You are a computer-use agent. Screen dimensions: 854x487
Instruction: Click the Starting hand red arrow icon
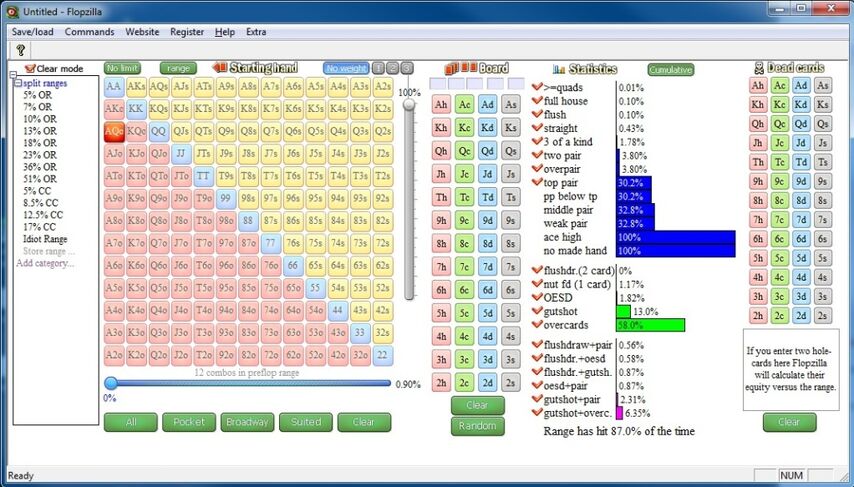220,68
